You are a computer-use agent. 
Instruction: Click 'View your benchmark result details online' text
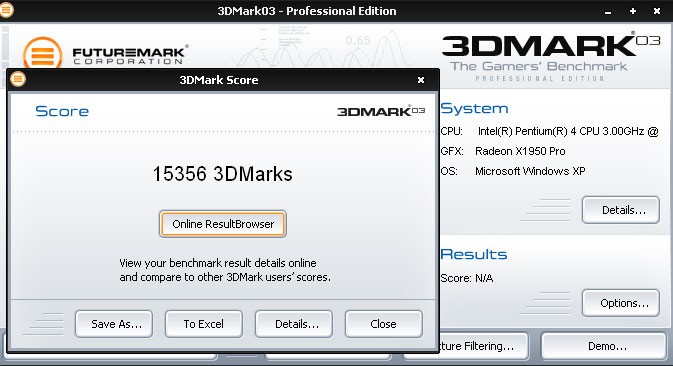coord(218,263)
